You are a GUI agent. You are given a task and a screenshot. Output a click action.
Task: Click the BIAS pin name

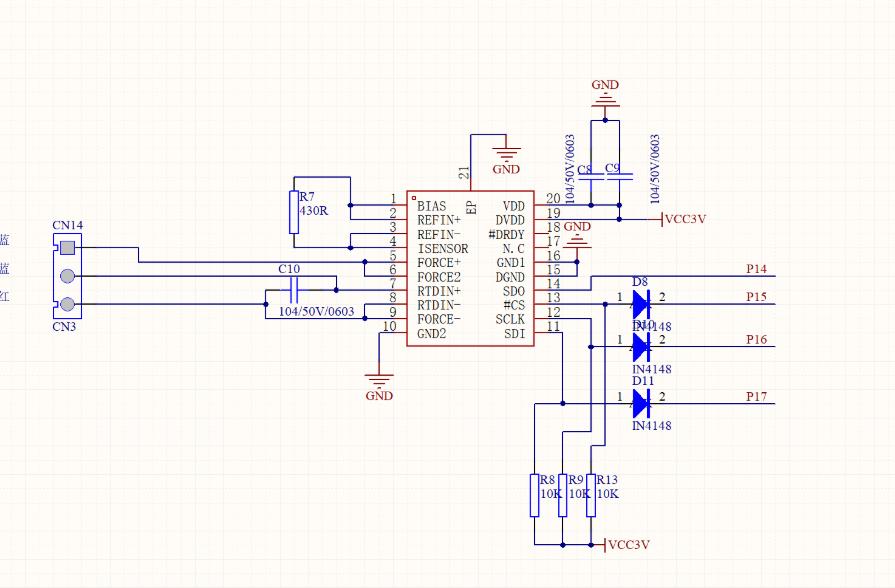(432, 206)
